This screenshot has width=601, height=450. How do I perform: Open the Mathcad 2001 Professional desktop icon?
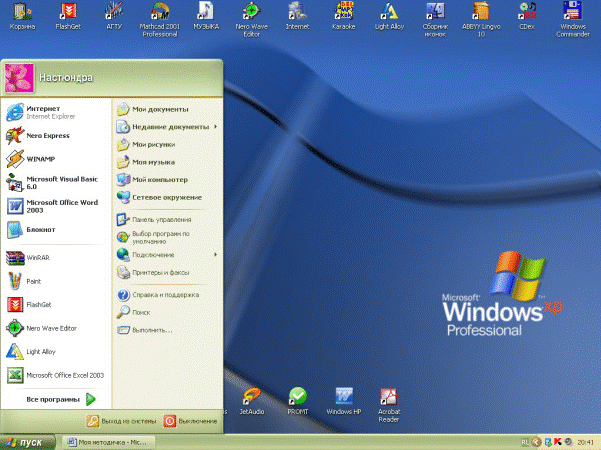(160, 13)
